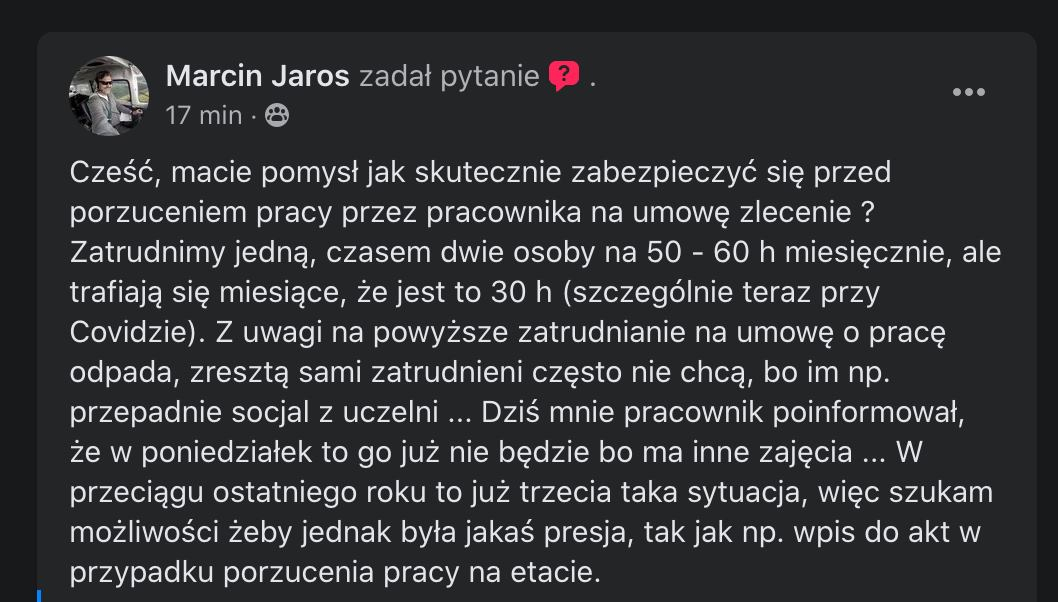Click the group audience icon beside timestamp

[277, 116]
